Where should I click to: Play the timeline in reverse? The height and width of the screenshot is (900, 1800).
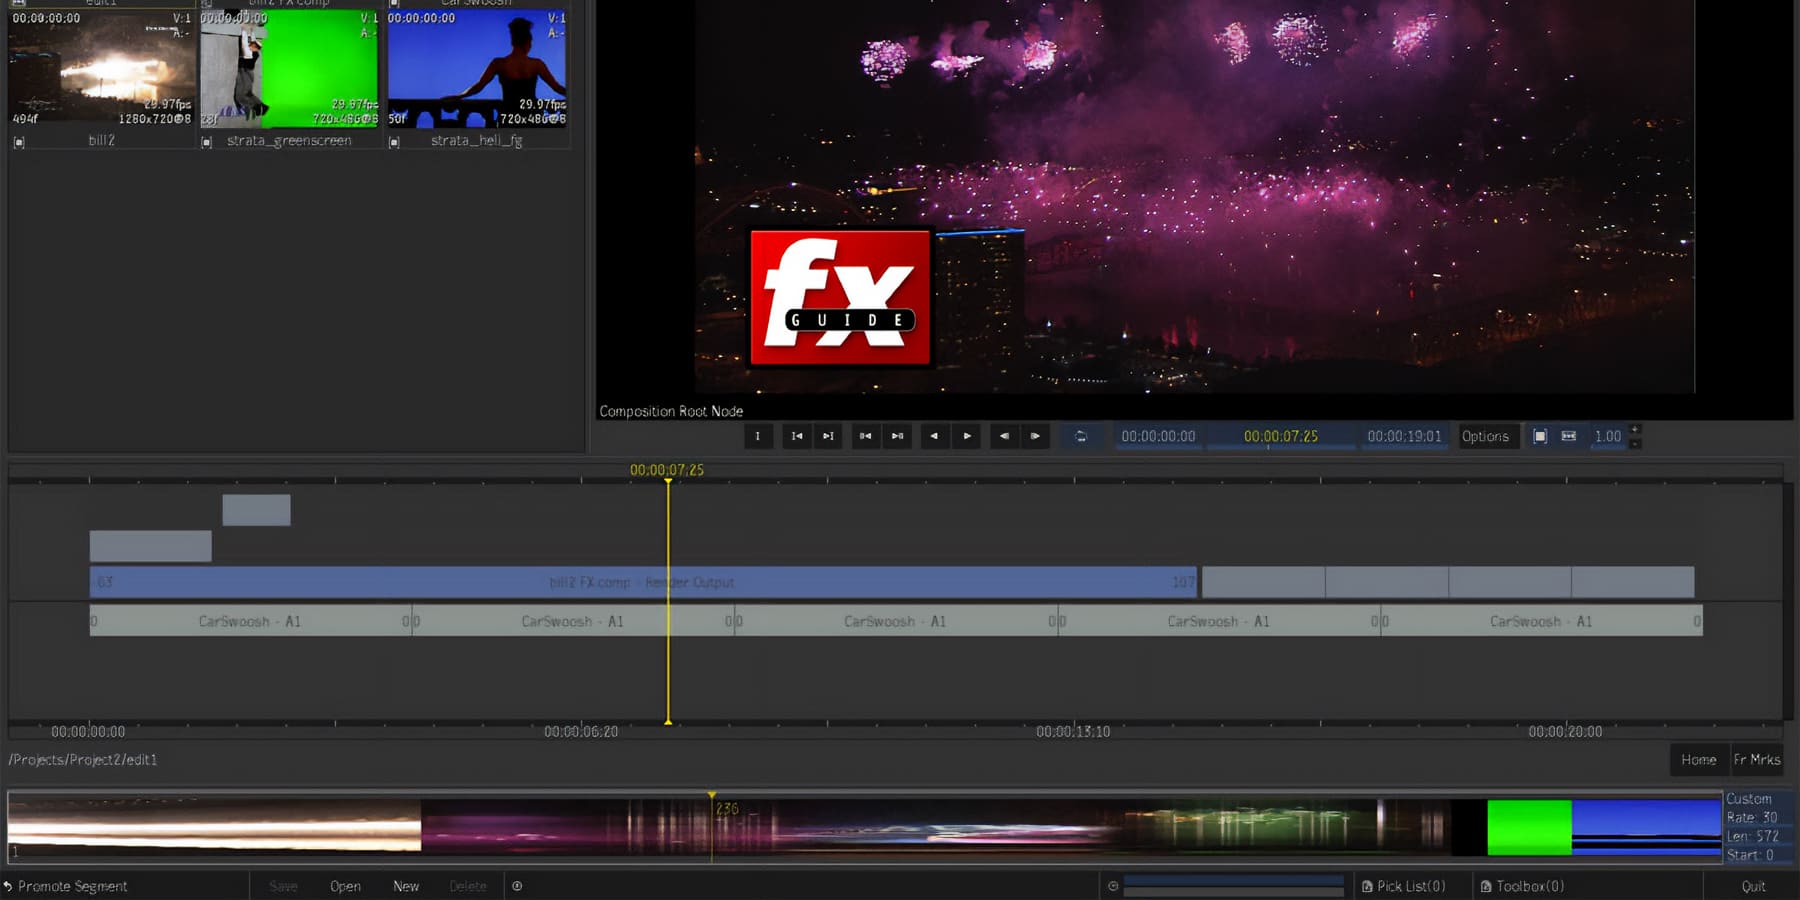point(935,436)
